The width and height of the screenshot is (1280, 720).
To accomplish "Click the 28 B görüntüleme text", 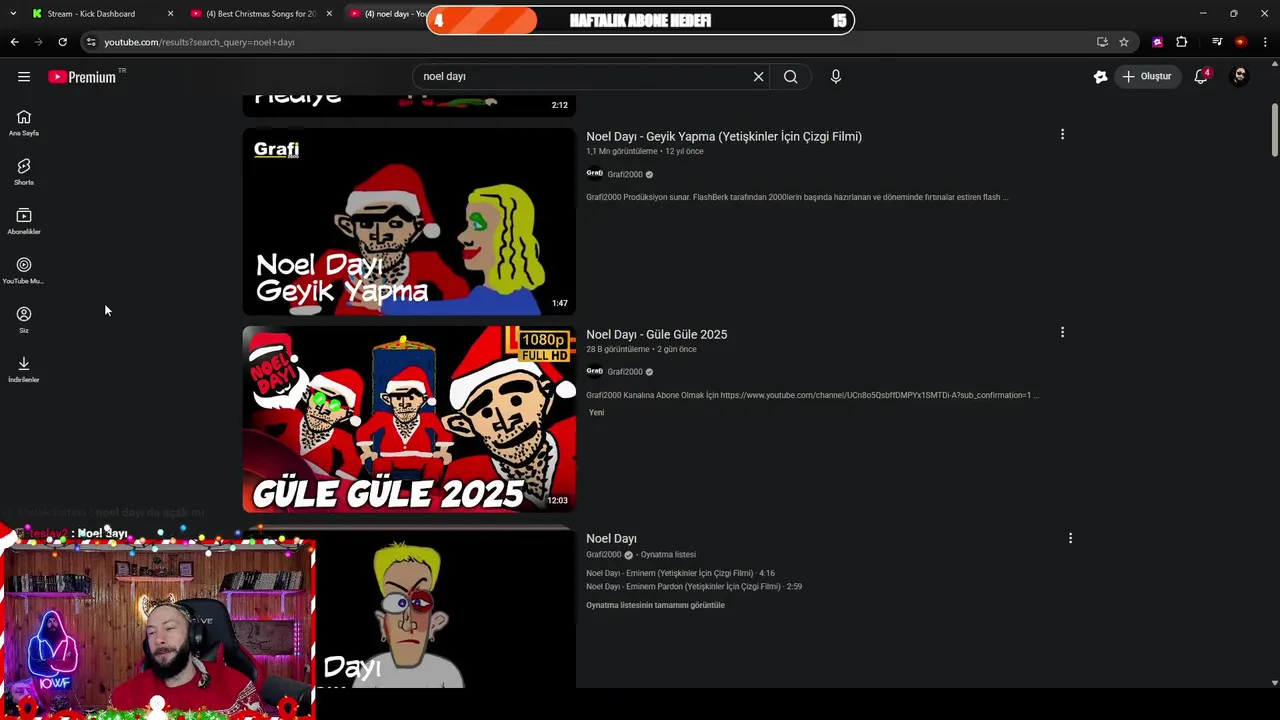I will (617, 349).
